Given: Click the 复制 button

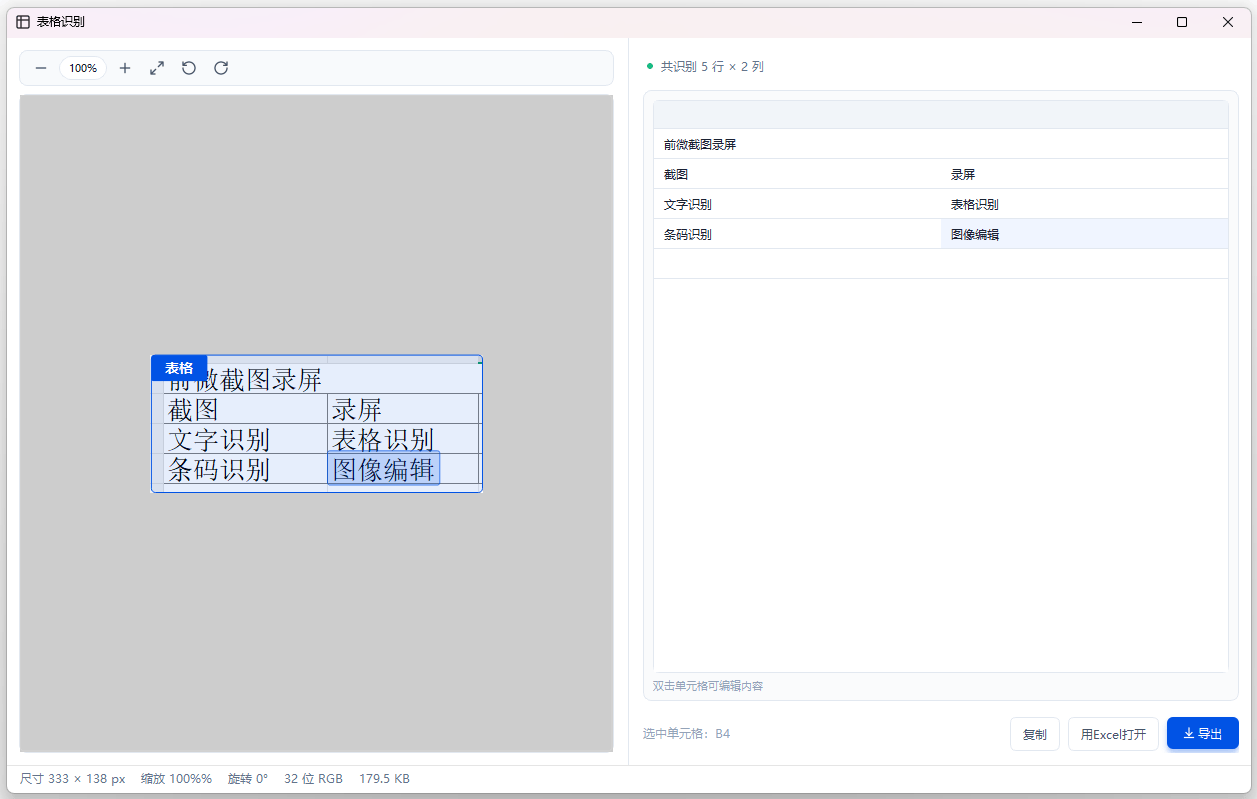Looking at the screenshot, I should tap(1035, 734).
